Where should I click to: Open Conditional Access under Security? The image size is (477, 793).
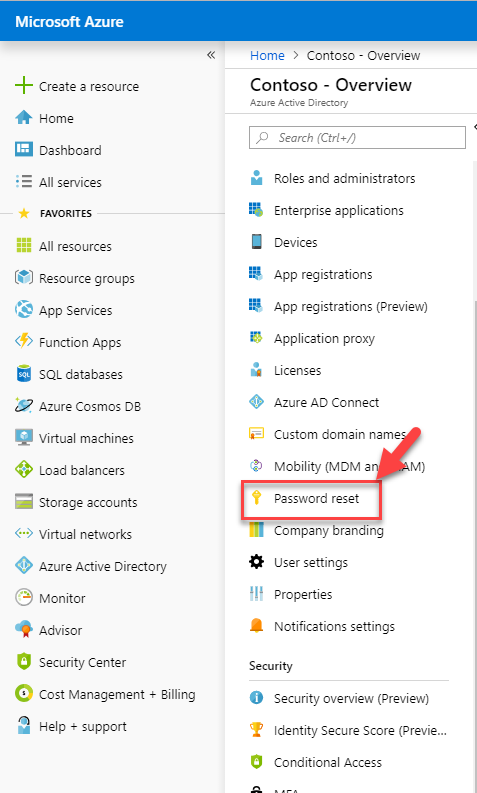328,762
